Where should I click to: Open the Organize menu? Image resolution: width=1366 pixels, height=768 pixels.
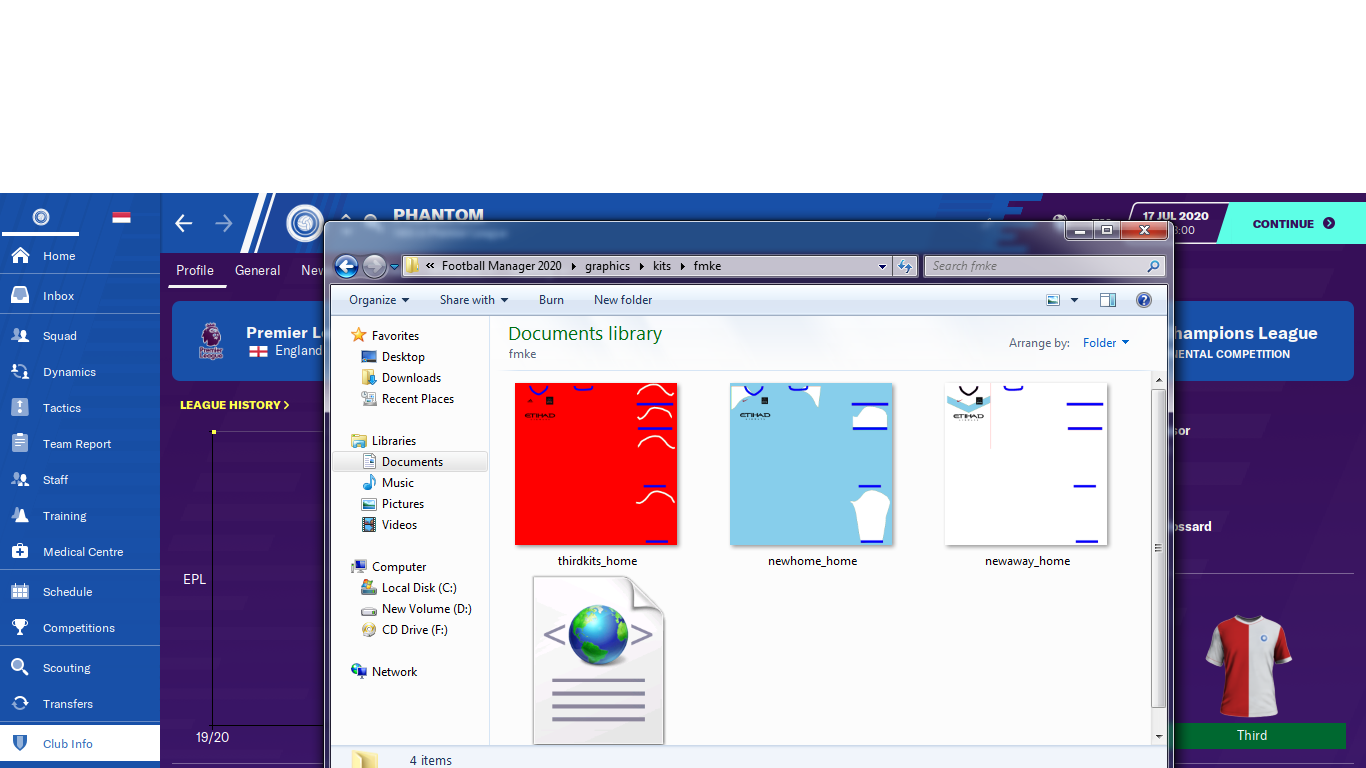point(379,300)
